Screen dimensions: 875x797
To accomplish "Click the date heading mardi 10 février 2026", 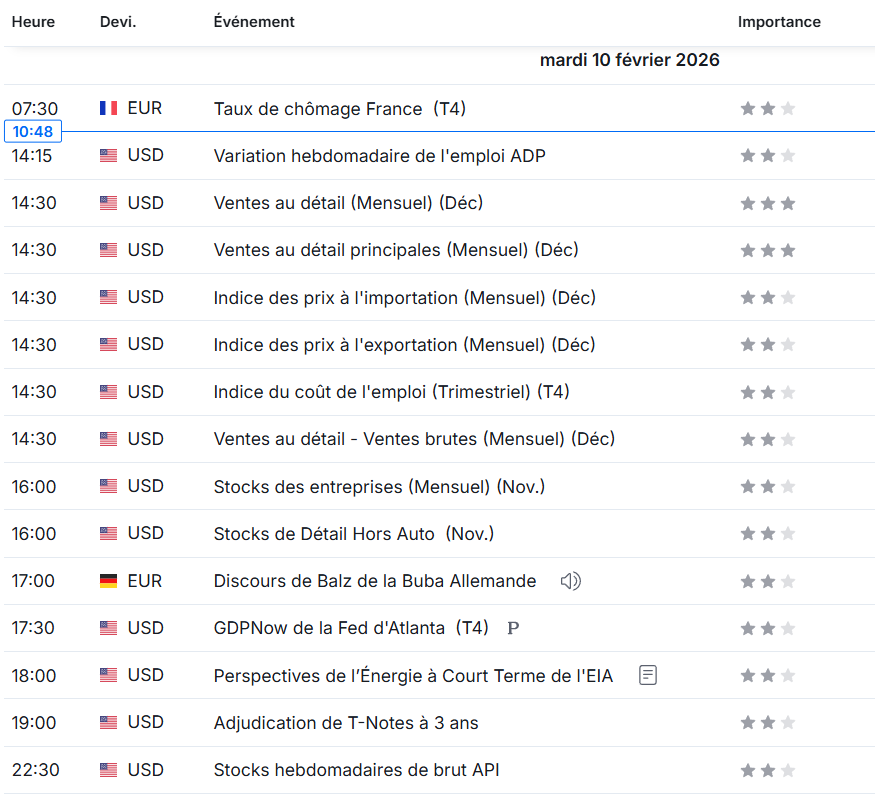I will 629,60.
